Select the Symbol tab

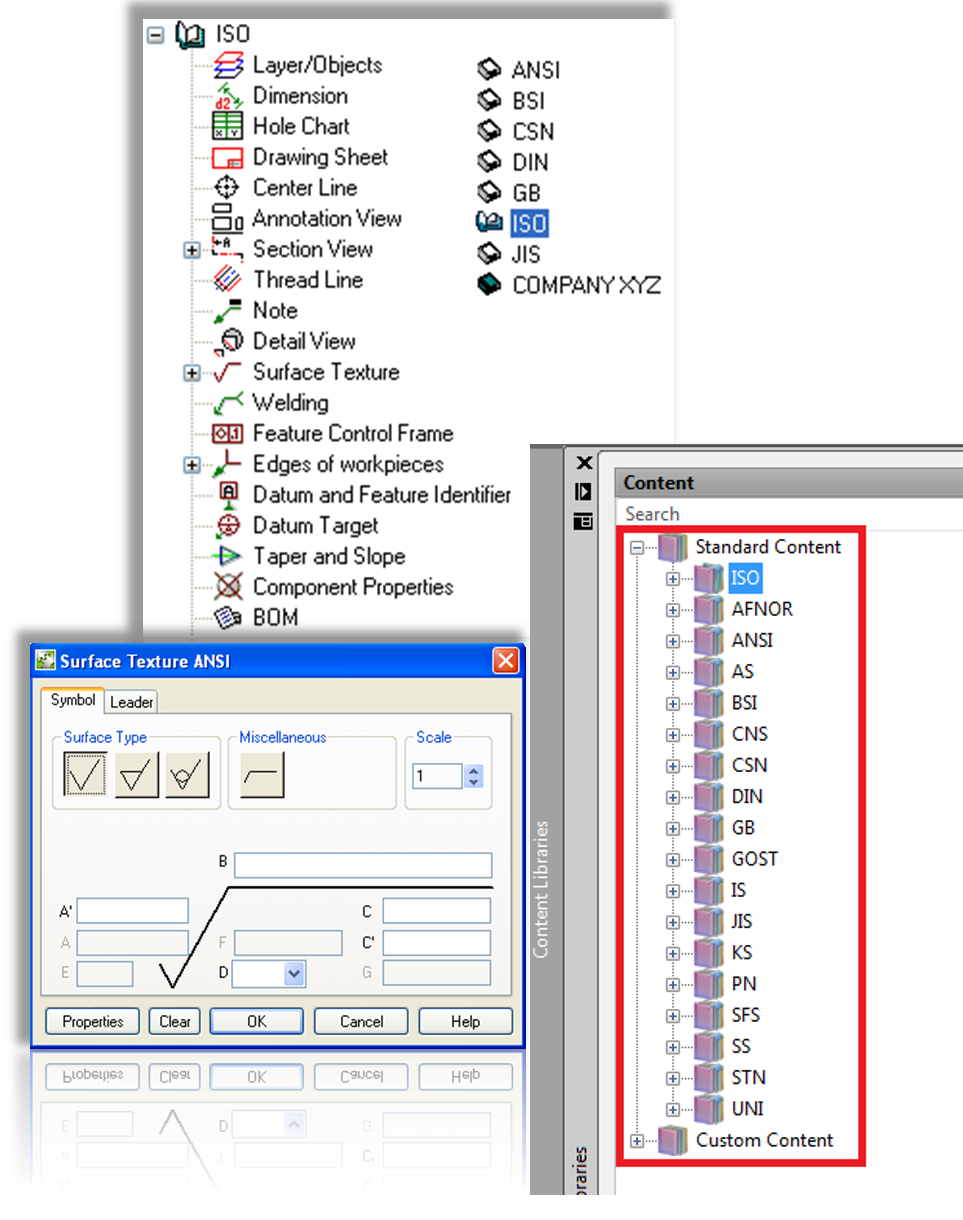(x=72, y=701)
